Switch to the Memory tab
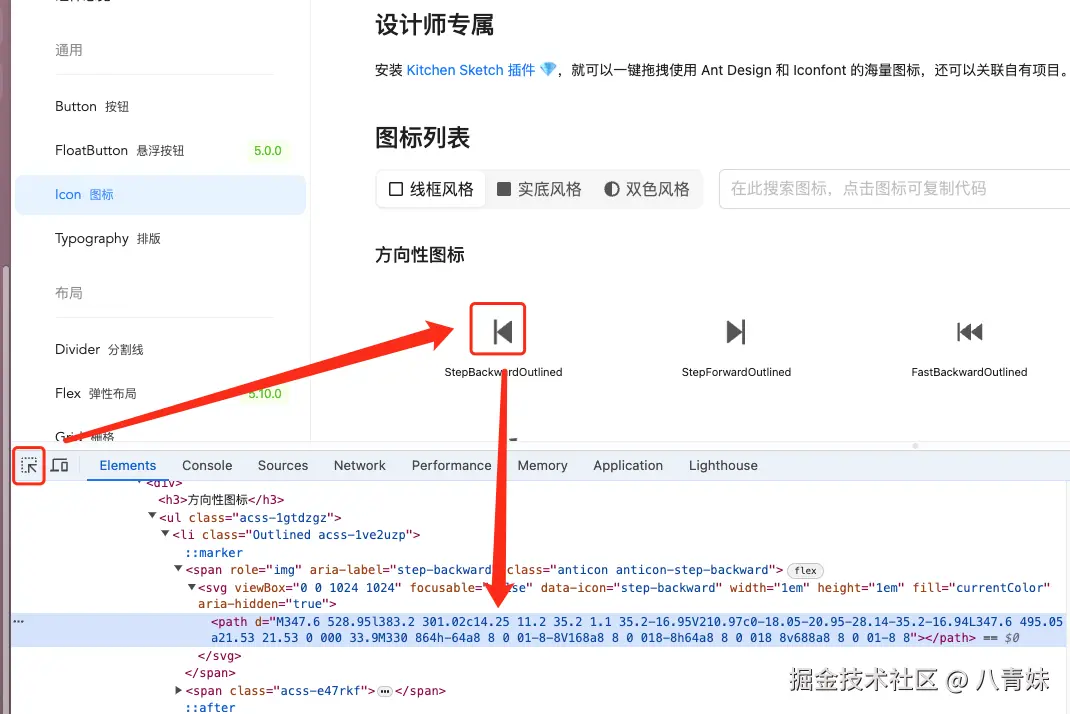The width and height of the screenshot is (1070, 714). pyautogui.click(x=542, y=466)
